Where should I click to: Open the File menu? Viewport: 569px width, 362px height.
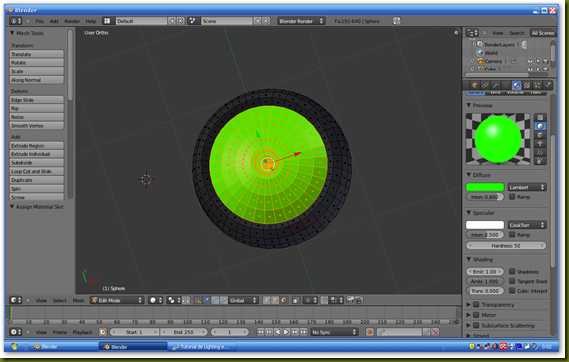[x=40, y=21]
